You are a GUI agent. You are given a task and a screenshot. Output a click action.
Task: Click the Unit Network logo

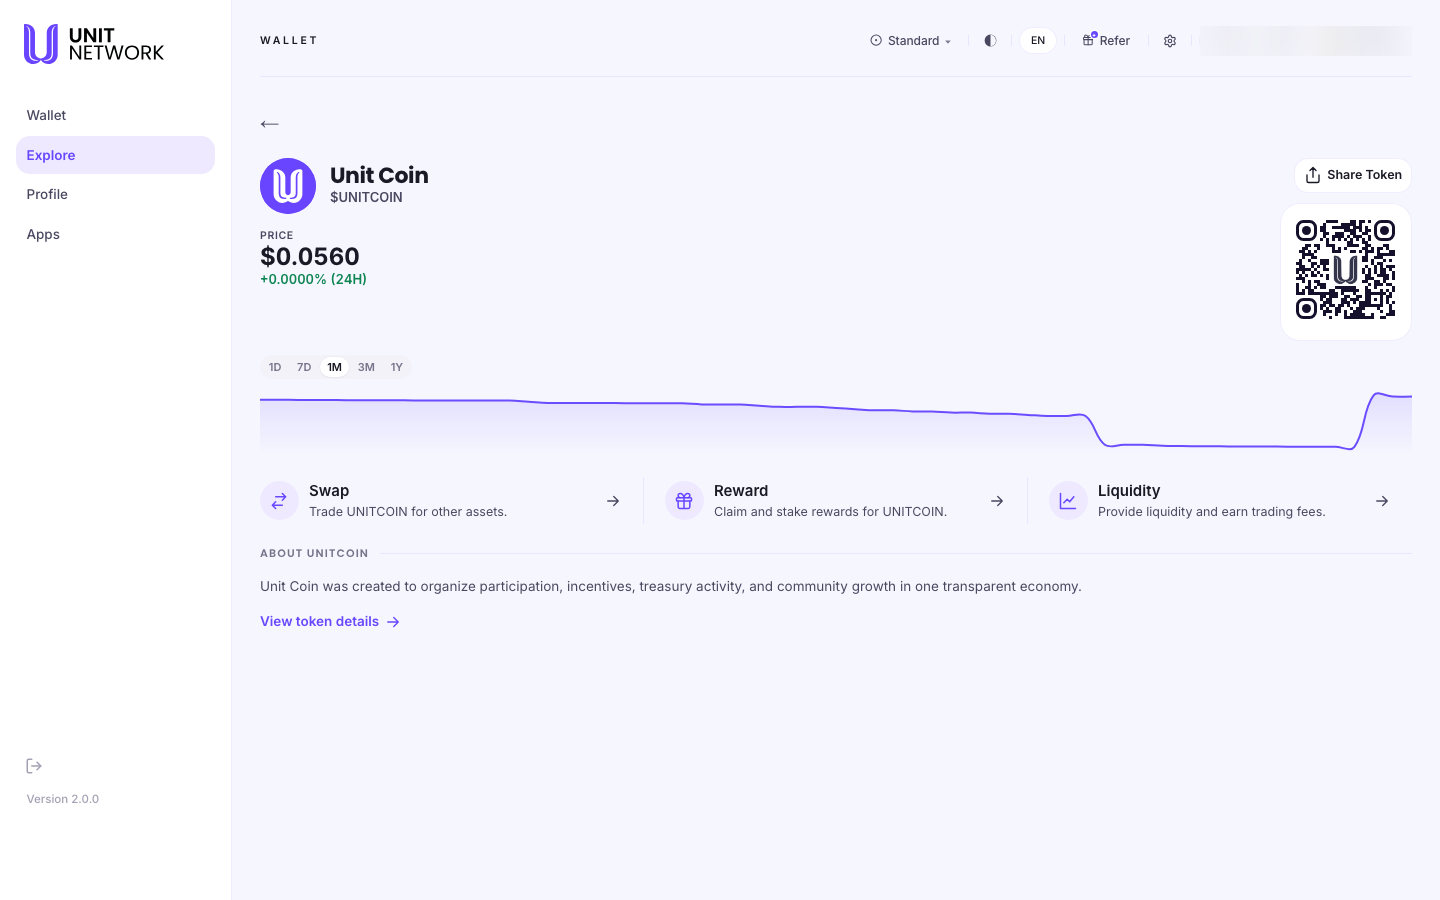tap(94, 44)
